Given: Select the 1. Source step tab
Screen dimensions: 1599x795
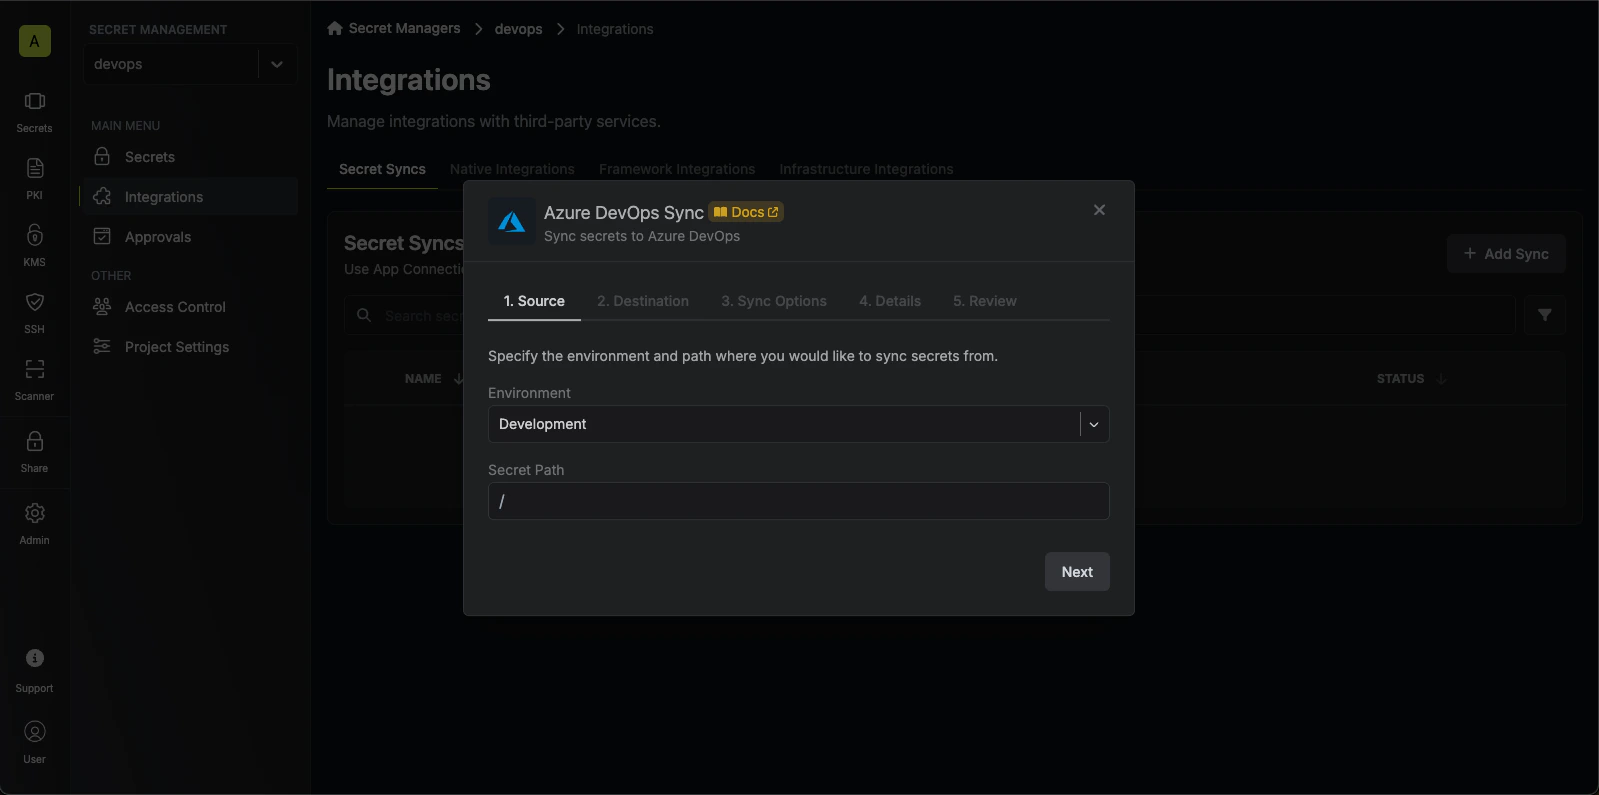Looking at the screenshot, I should [x=534, y=301].
